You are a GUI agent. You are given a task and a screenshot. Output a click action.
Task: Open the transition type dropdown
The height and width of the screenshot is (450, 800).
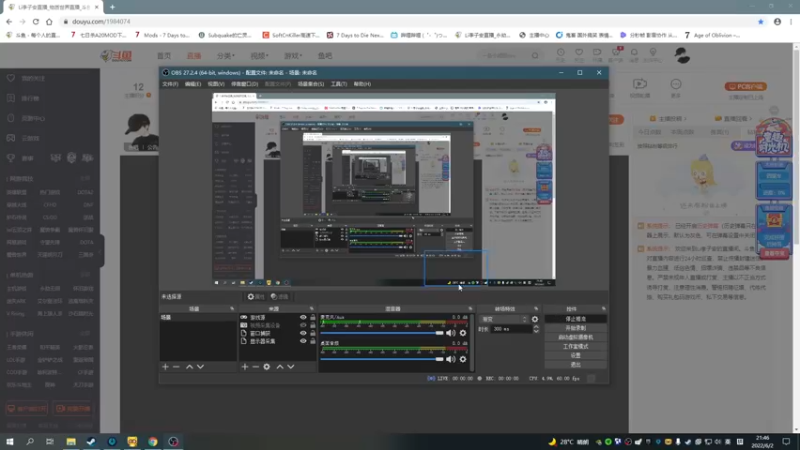tap(504, 319)
